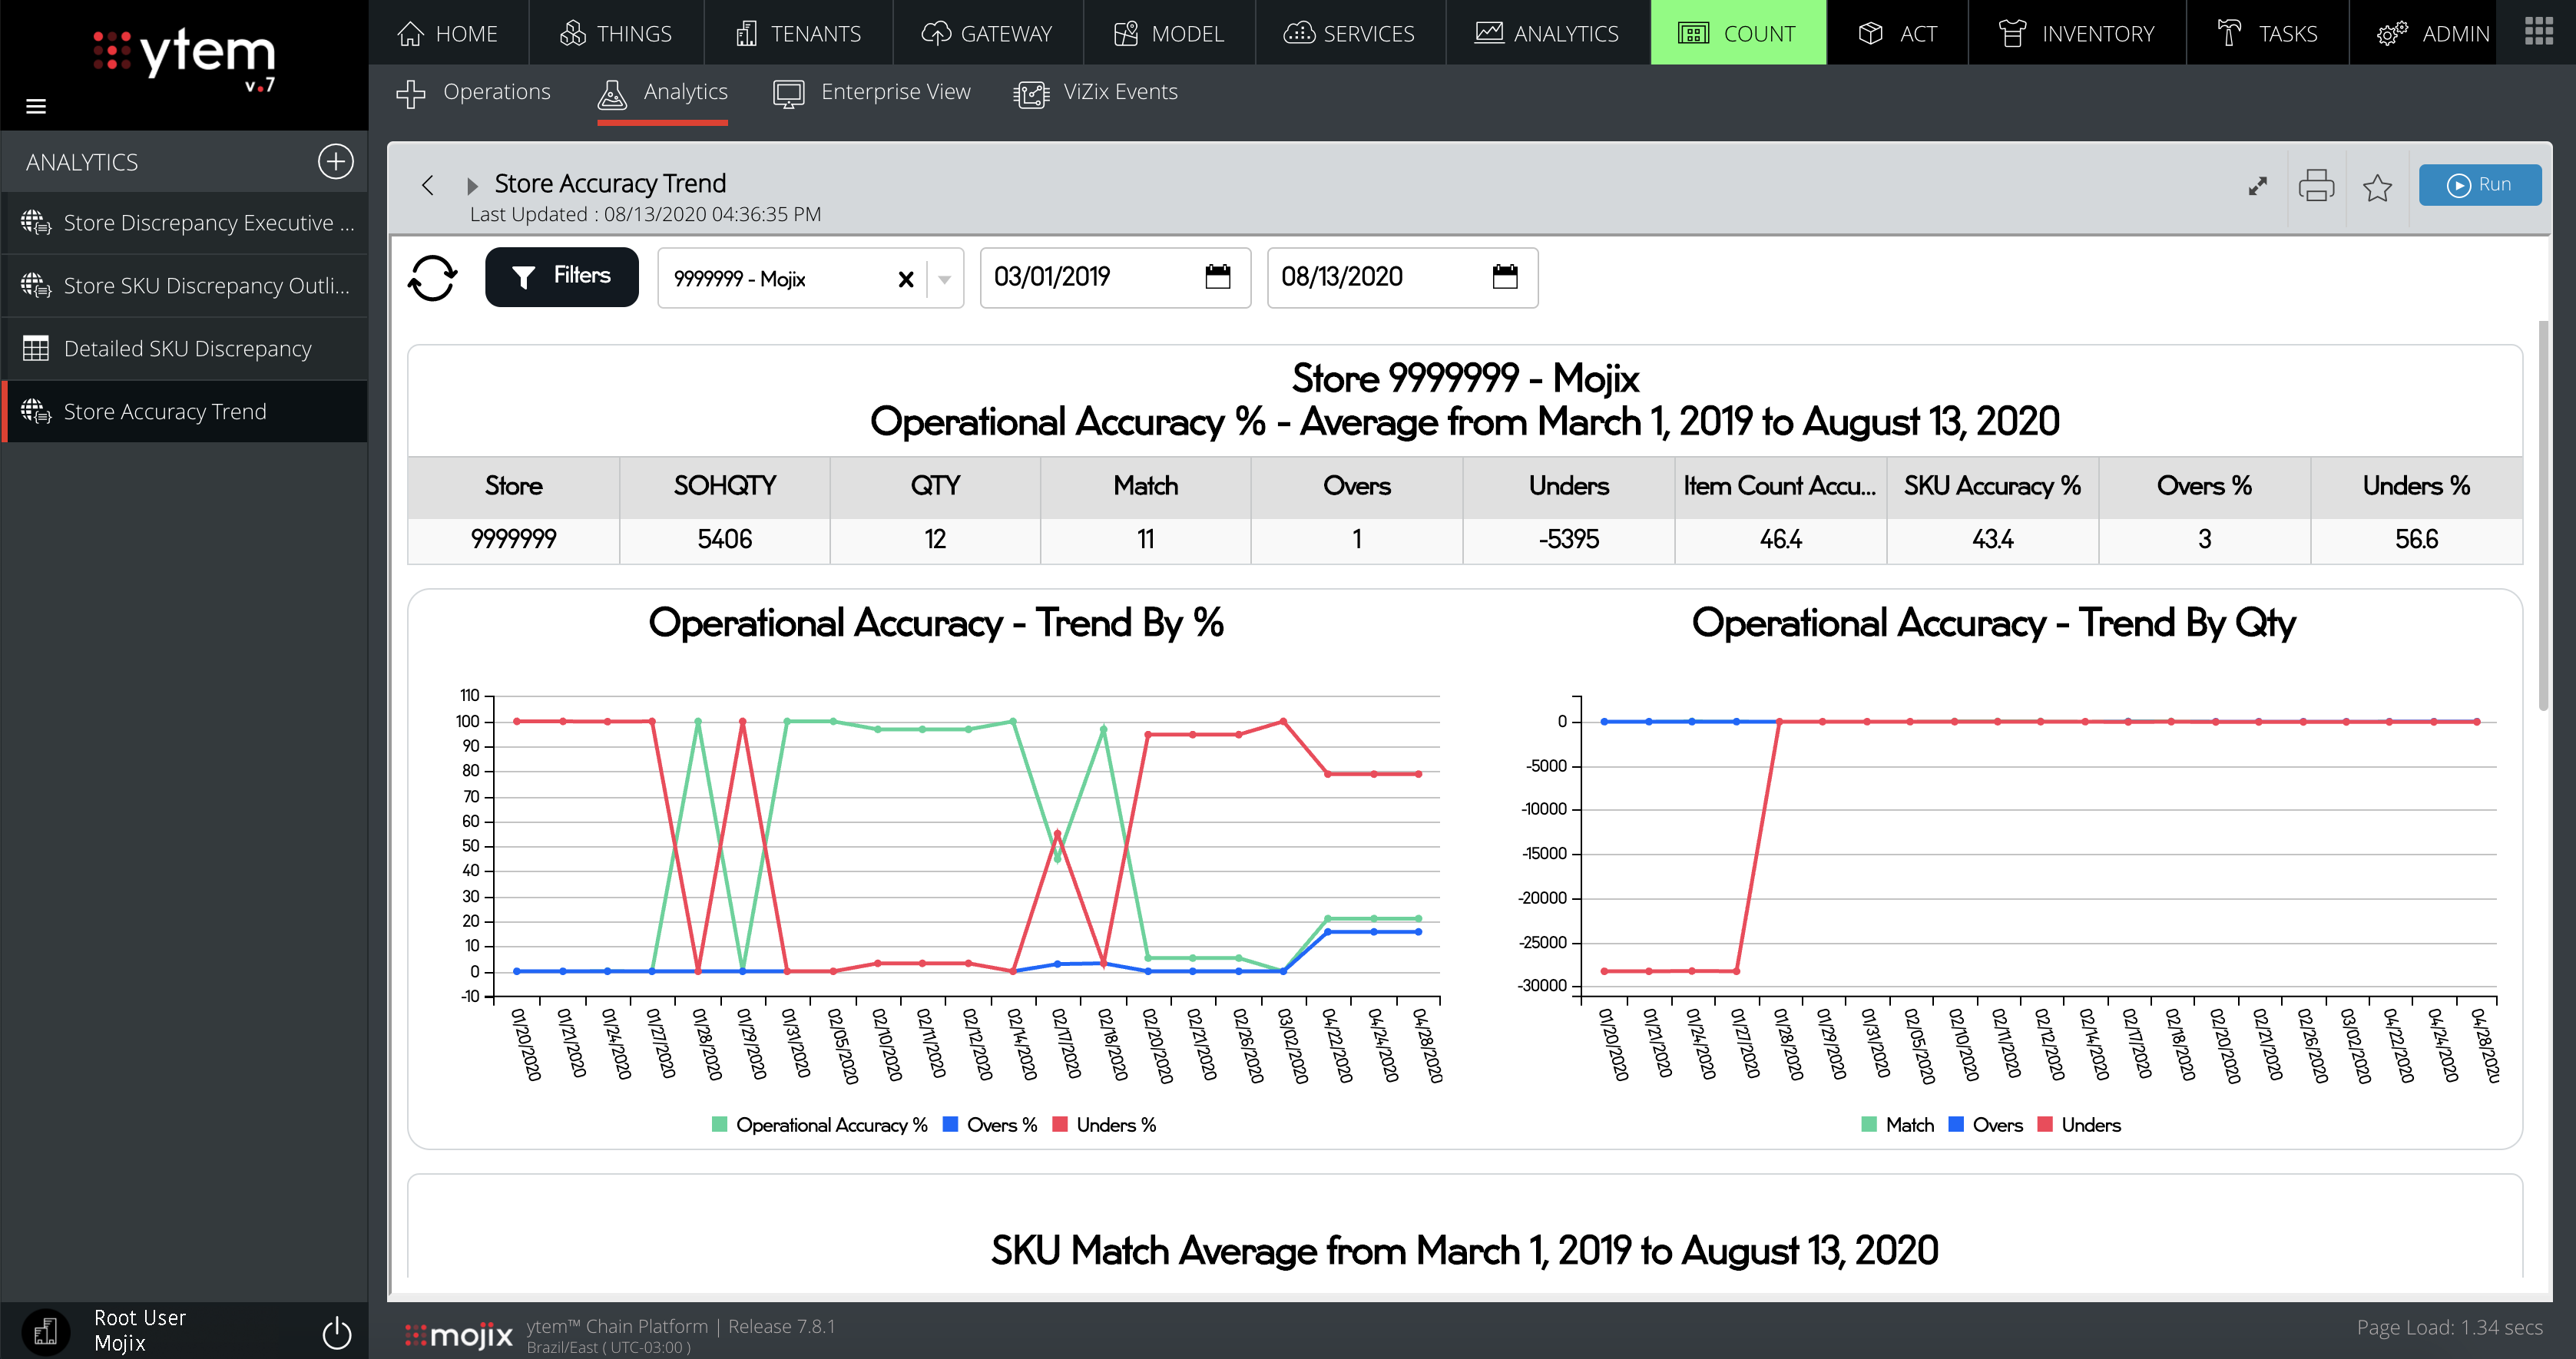Click the refresh icon near Filters
Screen dimensions: 2576x1359
[432, 277]
